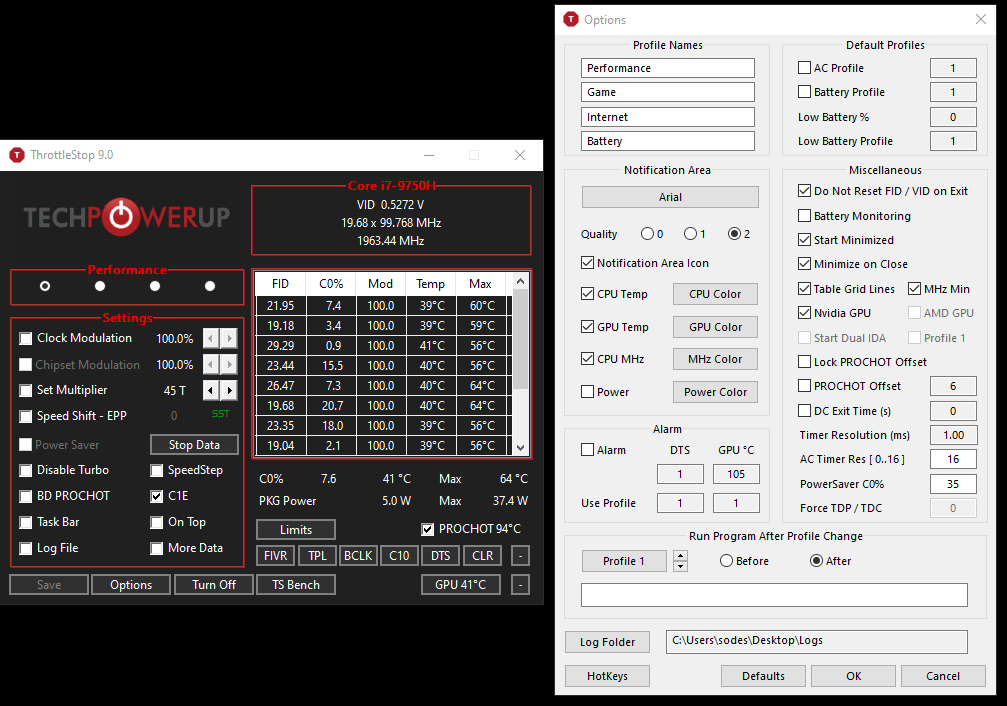Turn off the Start Minimized option
Viewport: 1007px width, 706px height.
tap(803, 239)
